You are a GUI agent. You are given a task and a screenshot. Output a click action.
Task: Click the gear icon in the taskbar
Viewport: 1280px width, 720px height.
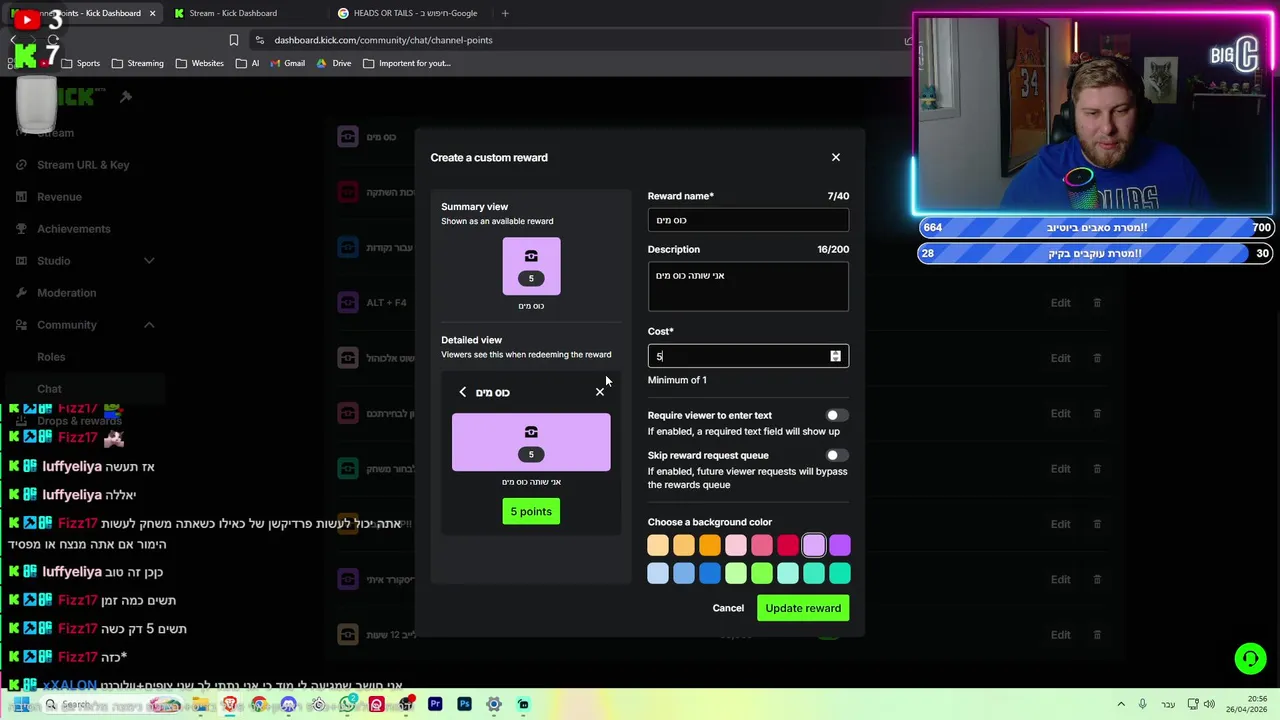tap(494, 704)
